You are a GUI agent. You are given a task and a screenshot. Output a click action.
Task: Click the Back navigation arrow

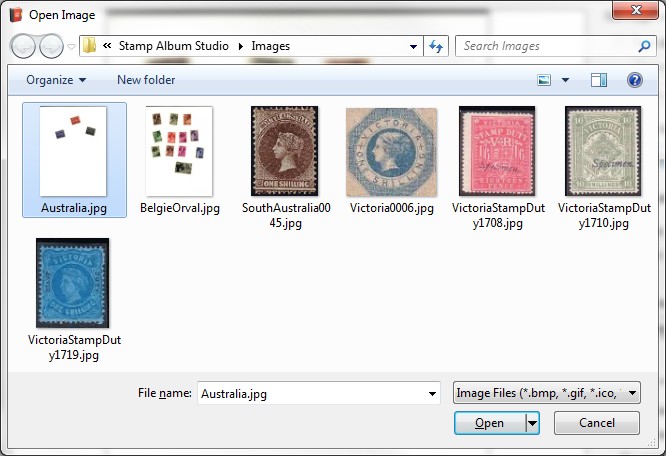23,46
